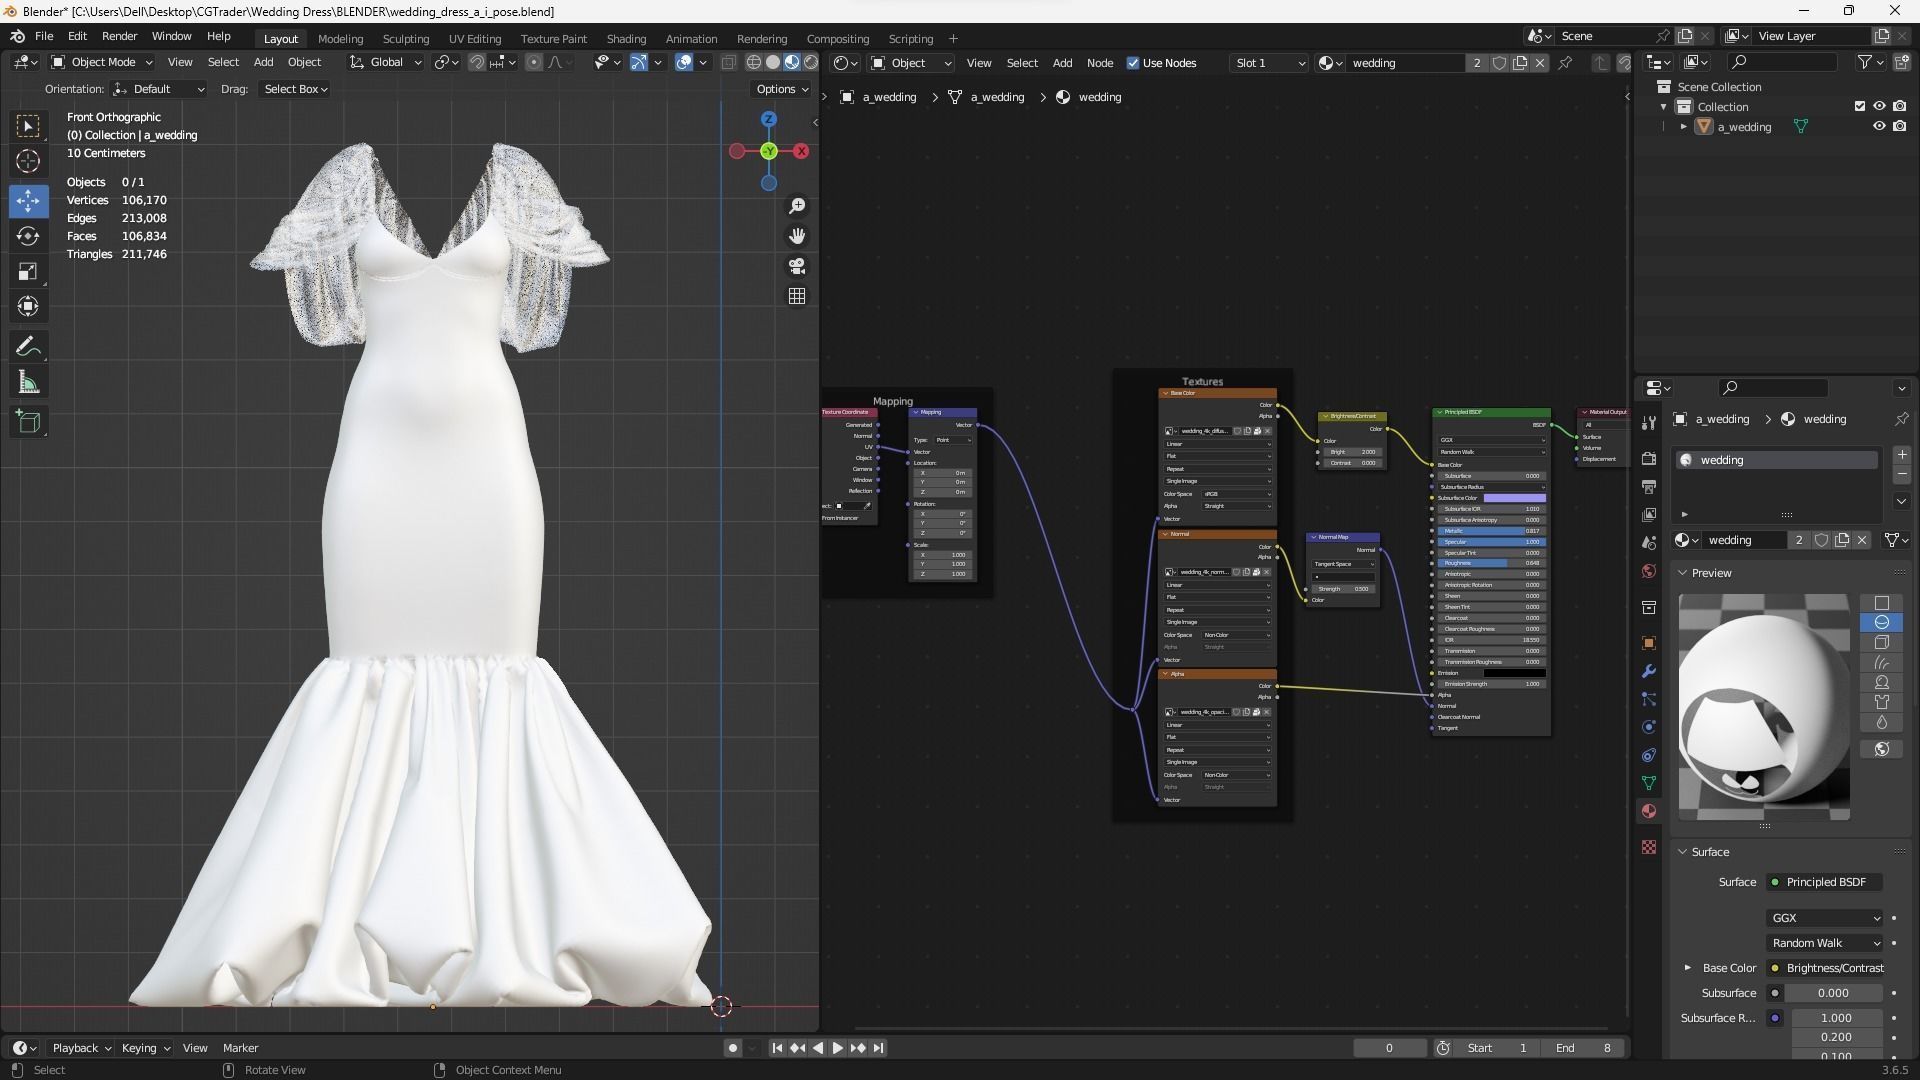Click the Subsurface Color swatch in node

[x=1514, y=498]
